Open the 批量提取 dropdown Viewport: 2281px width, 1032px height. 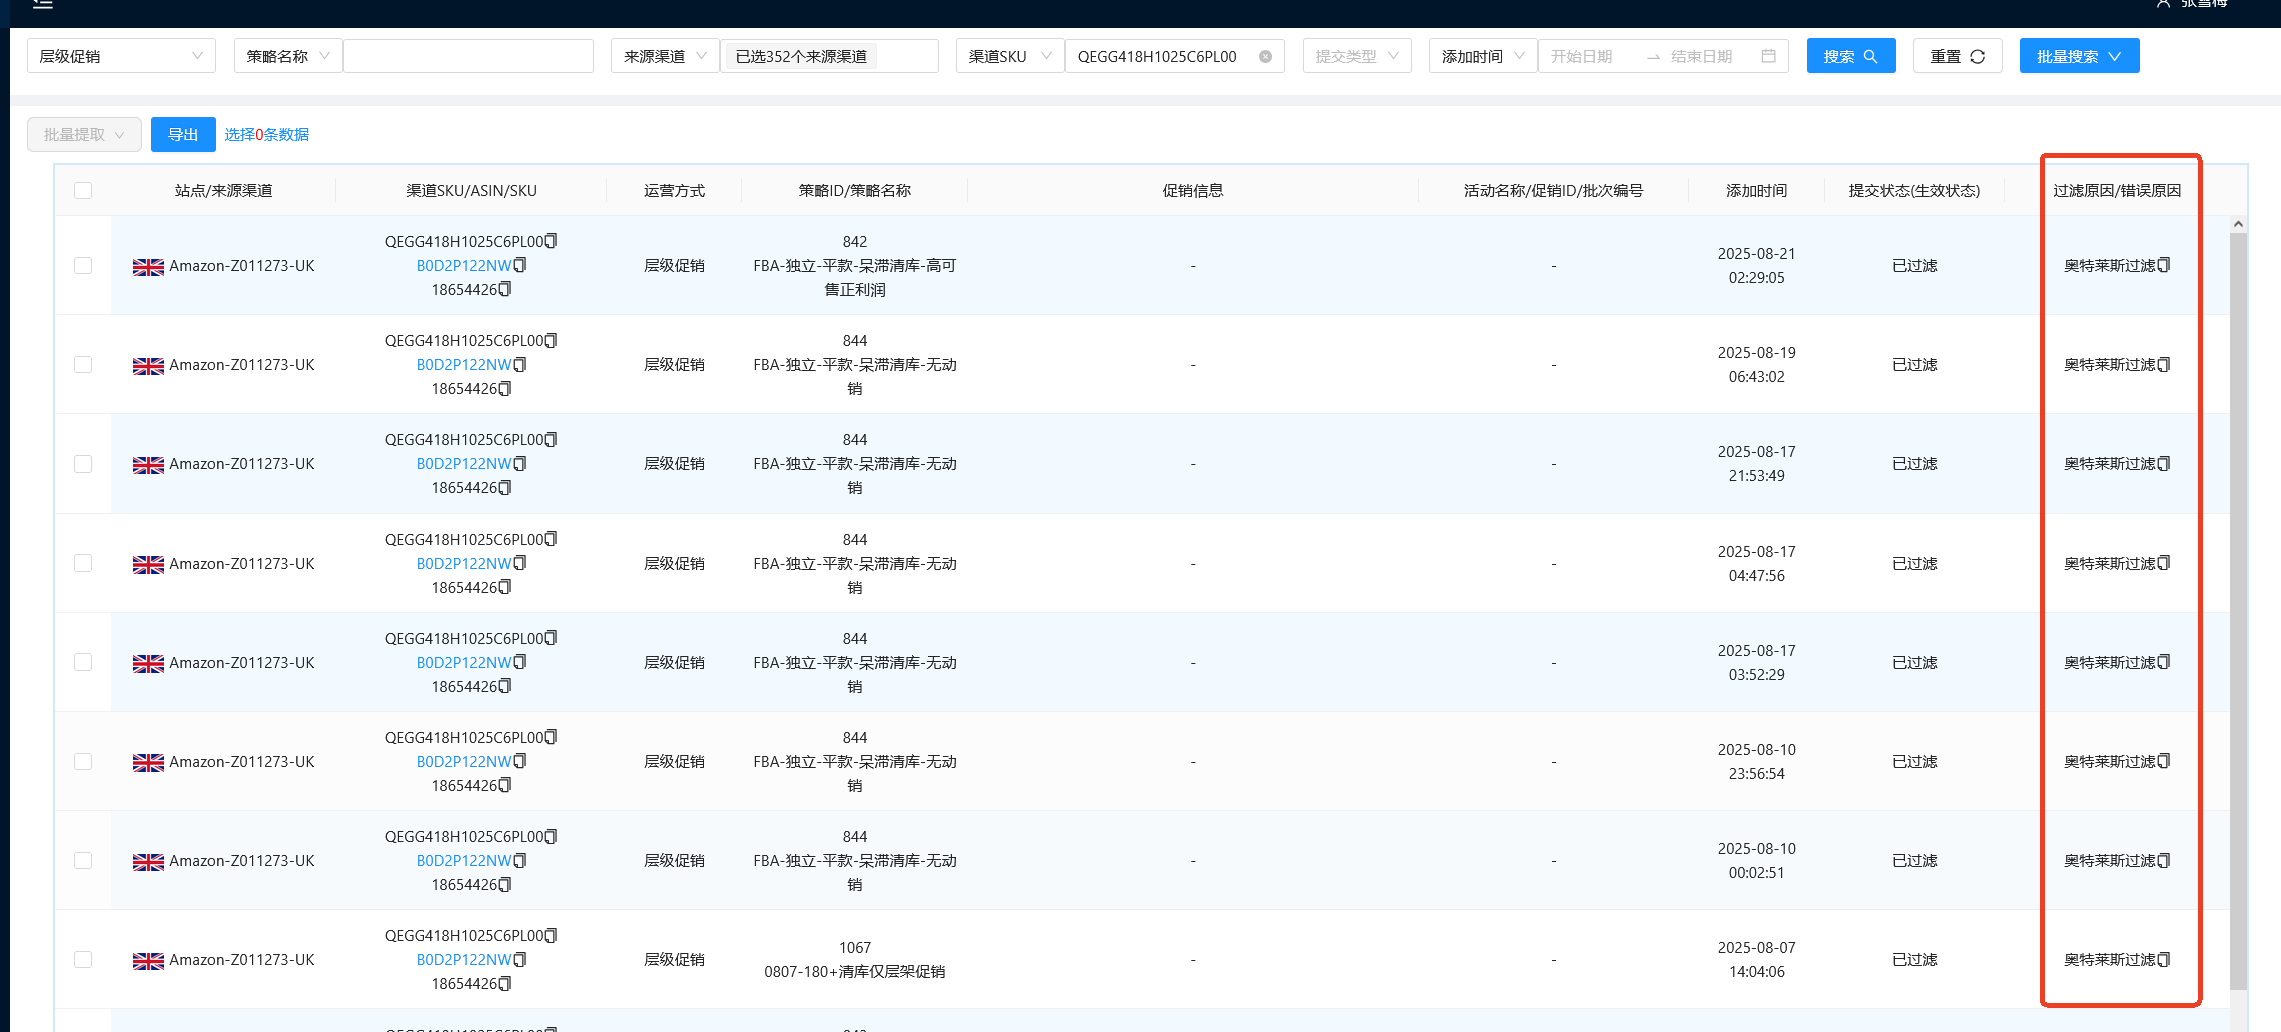pos(84,134)
